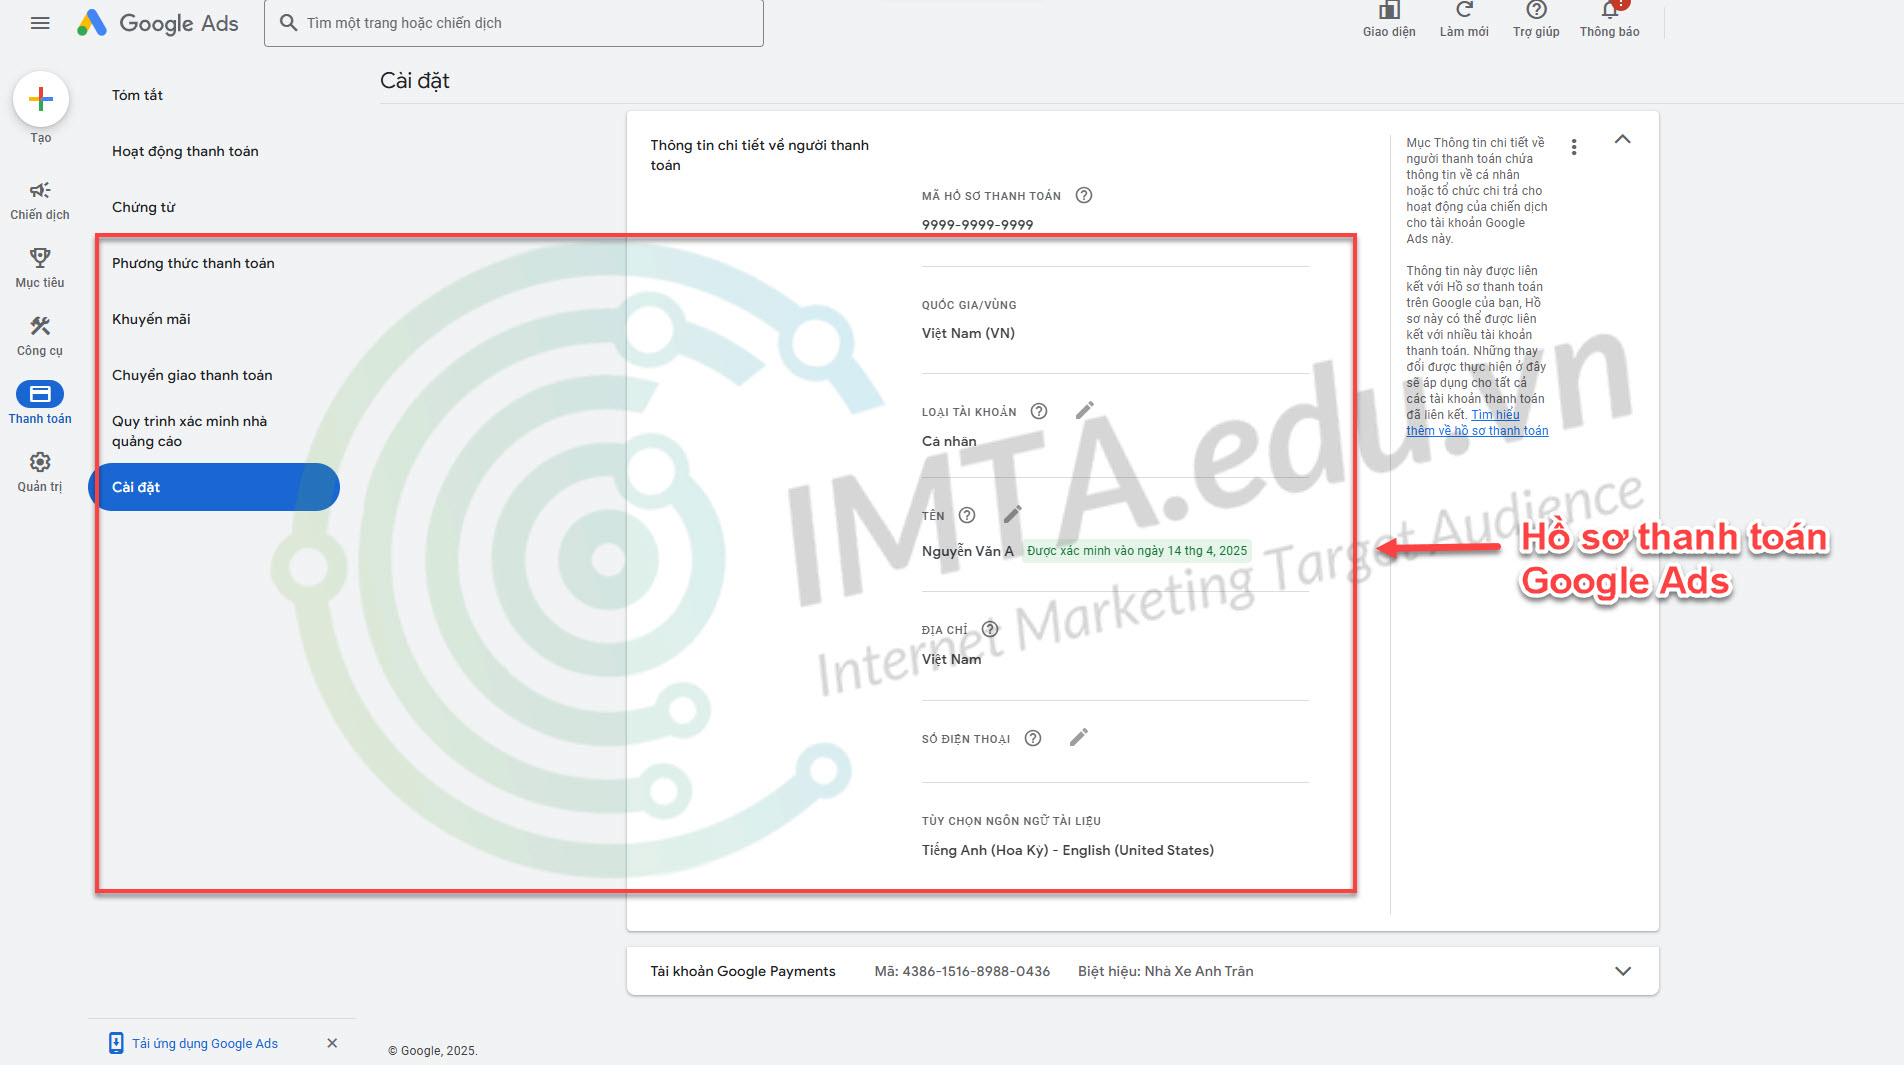Image resolution: width=1904 pixels, height=1065 pixels.
Task: Open the hamburger main menu
Action: point(40,23)
